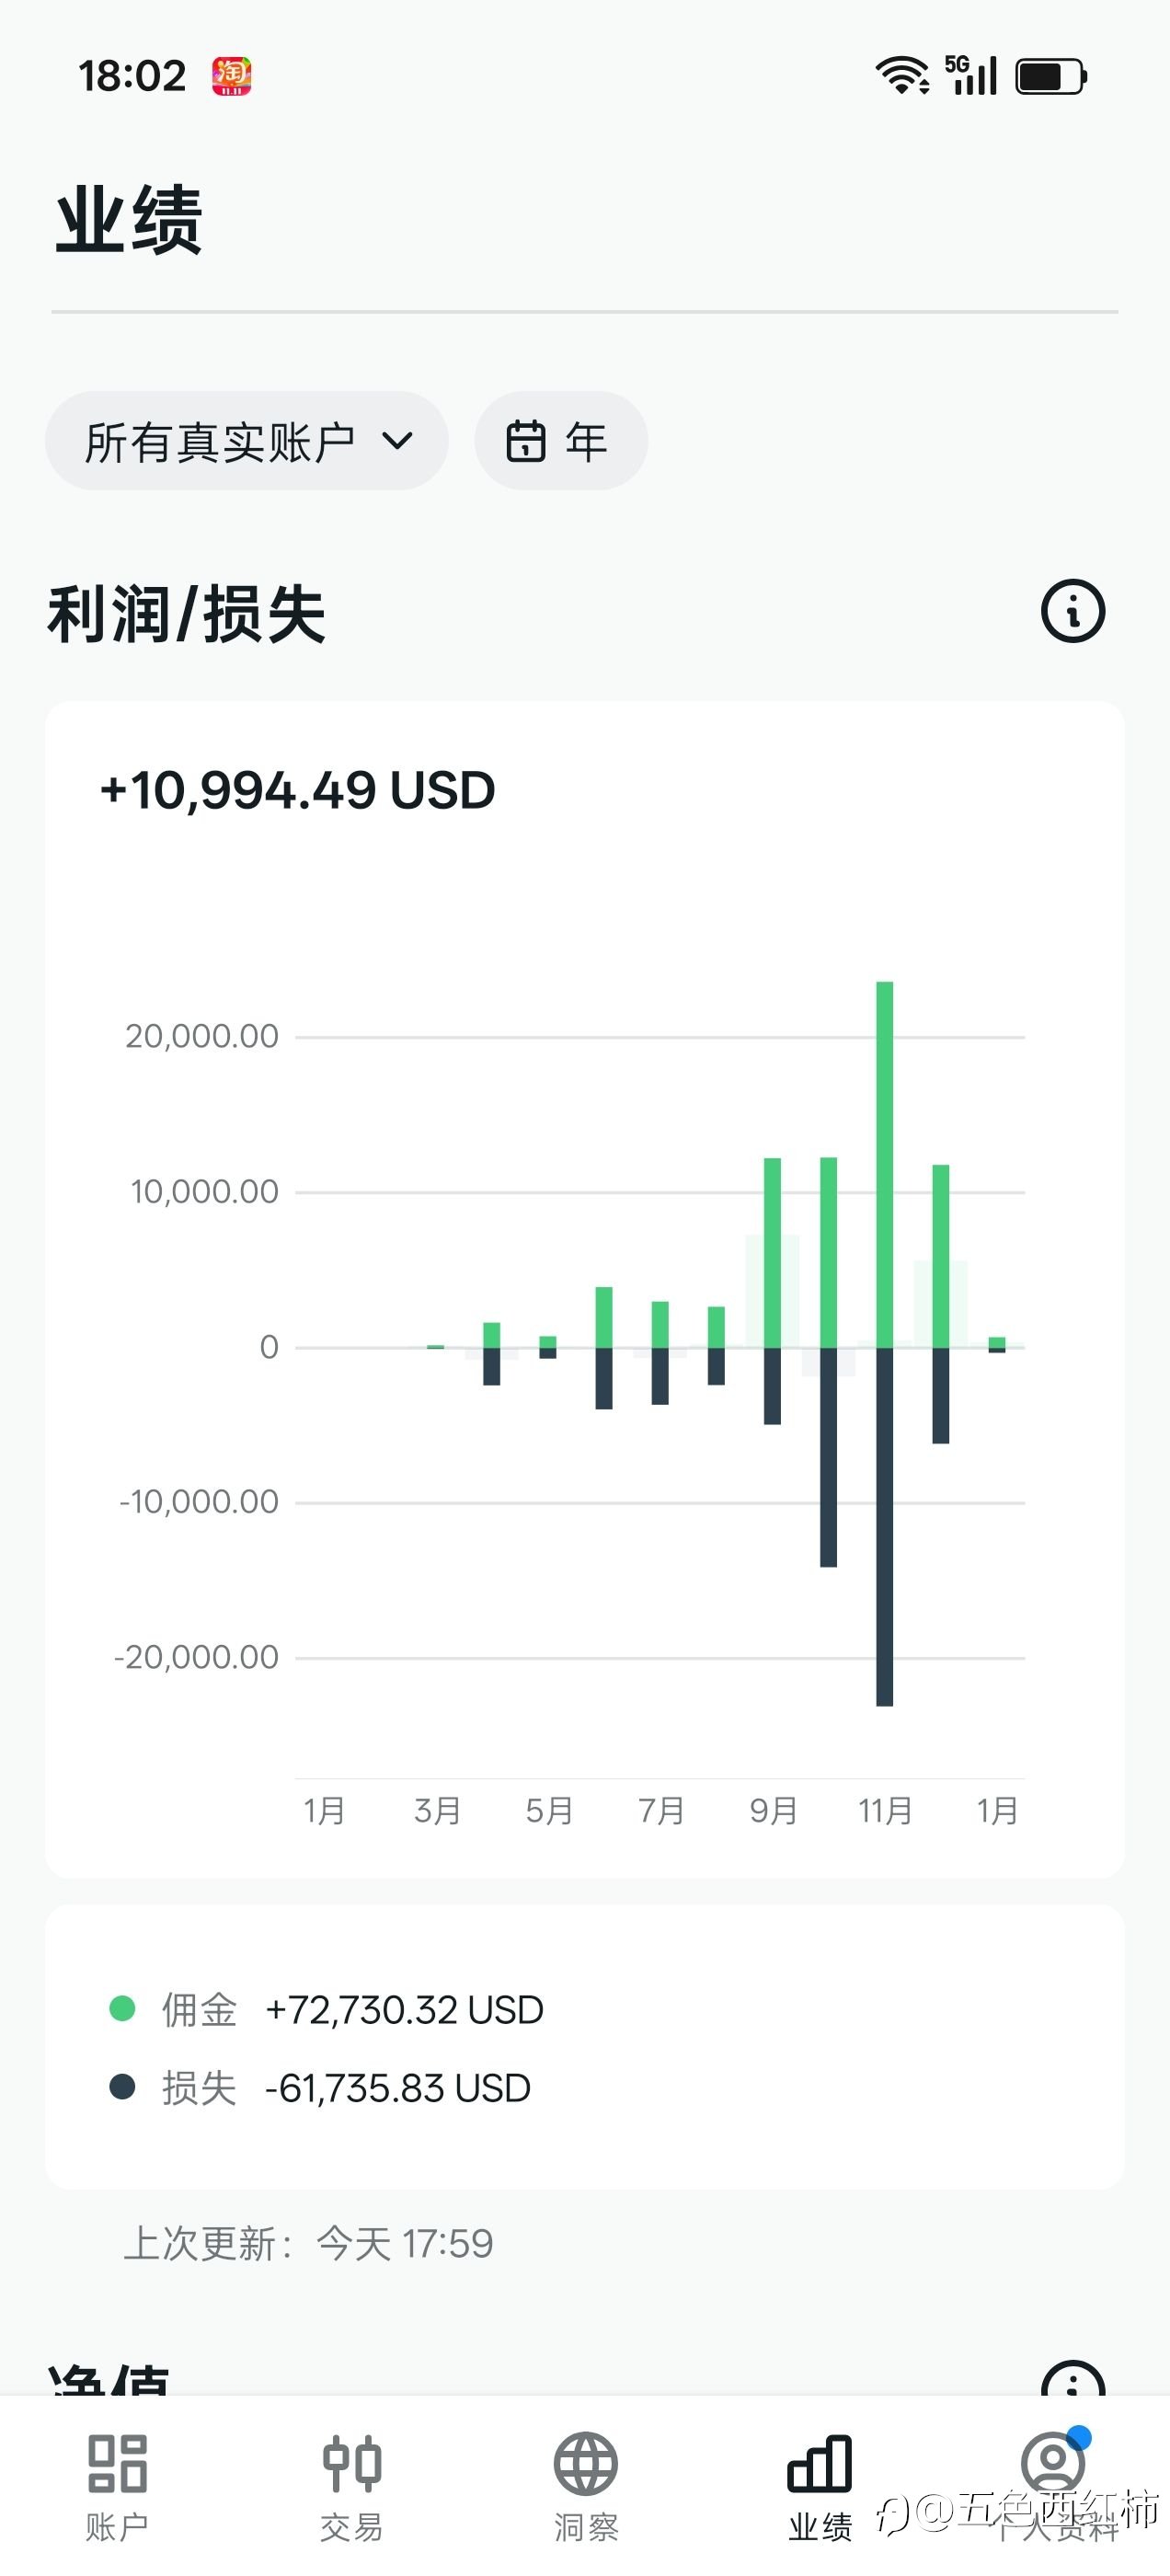Tap the +72,730.32 USD commission amount
The height and width of the screenshot is (2576, 1170).
[x=404, y=2010]
